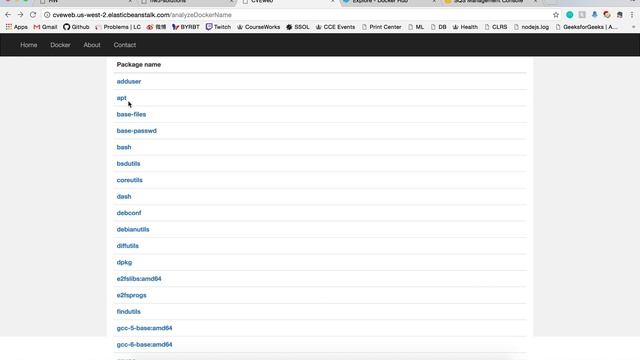Open the e2fsprogs package link
The width and height of the screenshot is (640, 360).
(x=131, y=295)
